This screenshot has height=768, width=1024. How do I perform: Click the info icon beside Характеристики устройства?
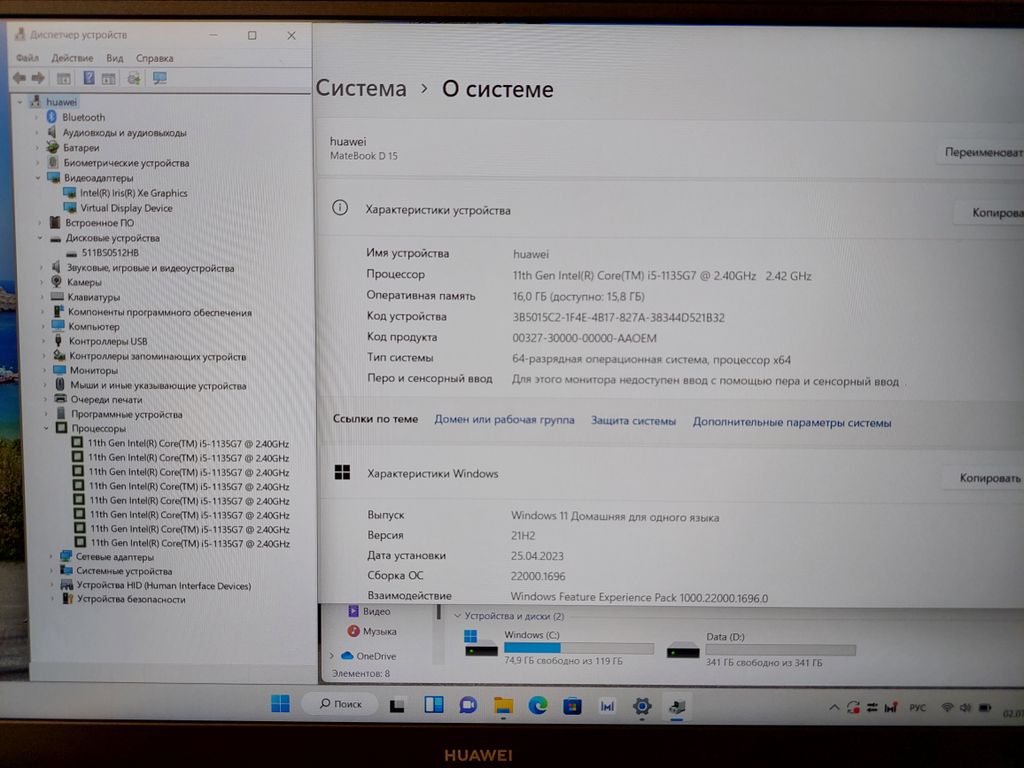click(340, 208)
